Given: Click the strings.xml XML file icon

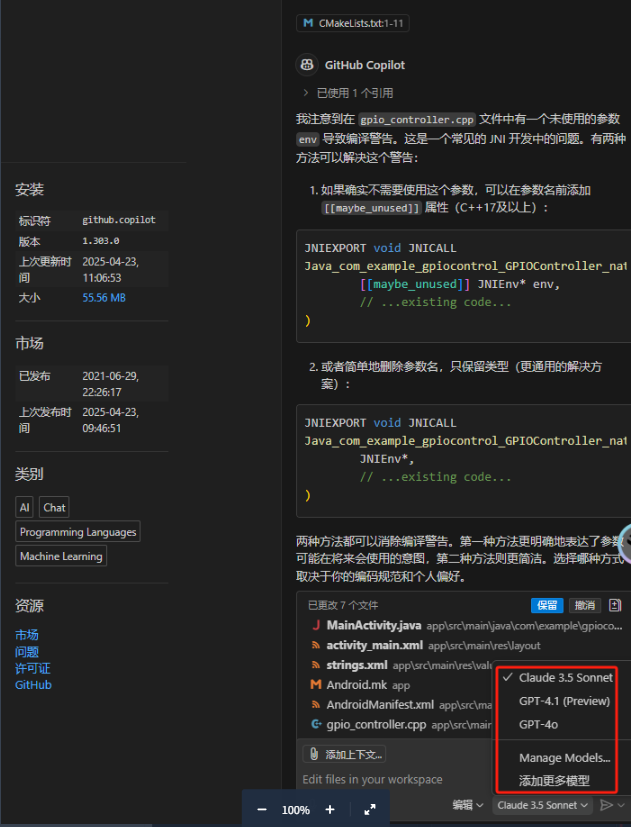Looking at the screenshot, I should pos(316,665).
